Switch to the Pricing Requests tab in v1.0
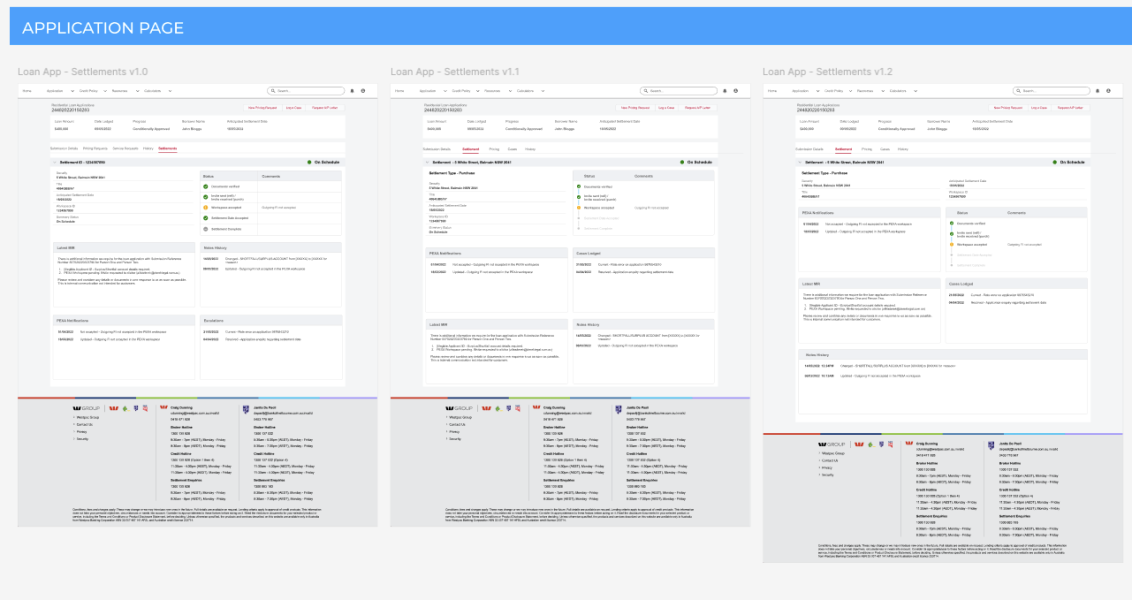Viewport: 1132px width, 600px height. [95, 149]
